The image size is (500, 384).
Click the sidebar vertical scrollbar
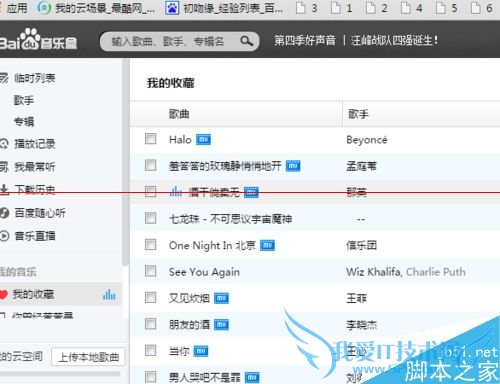[x=125, y=162]
